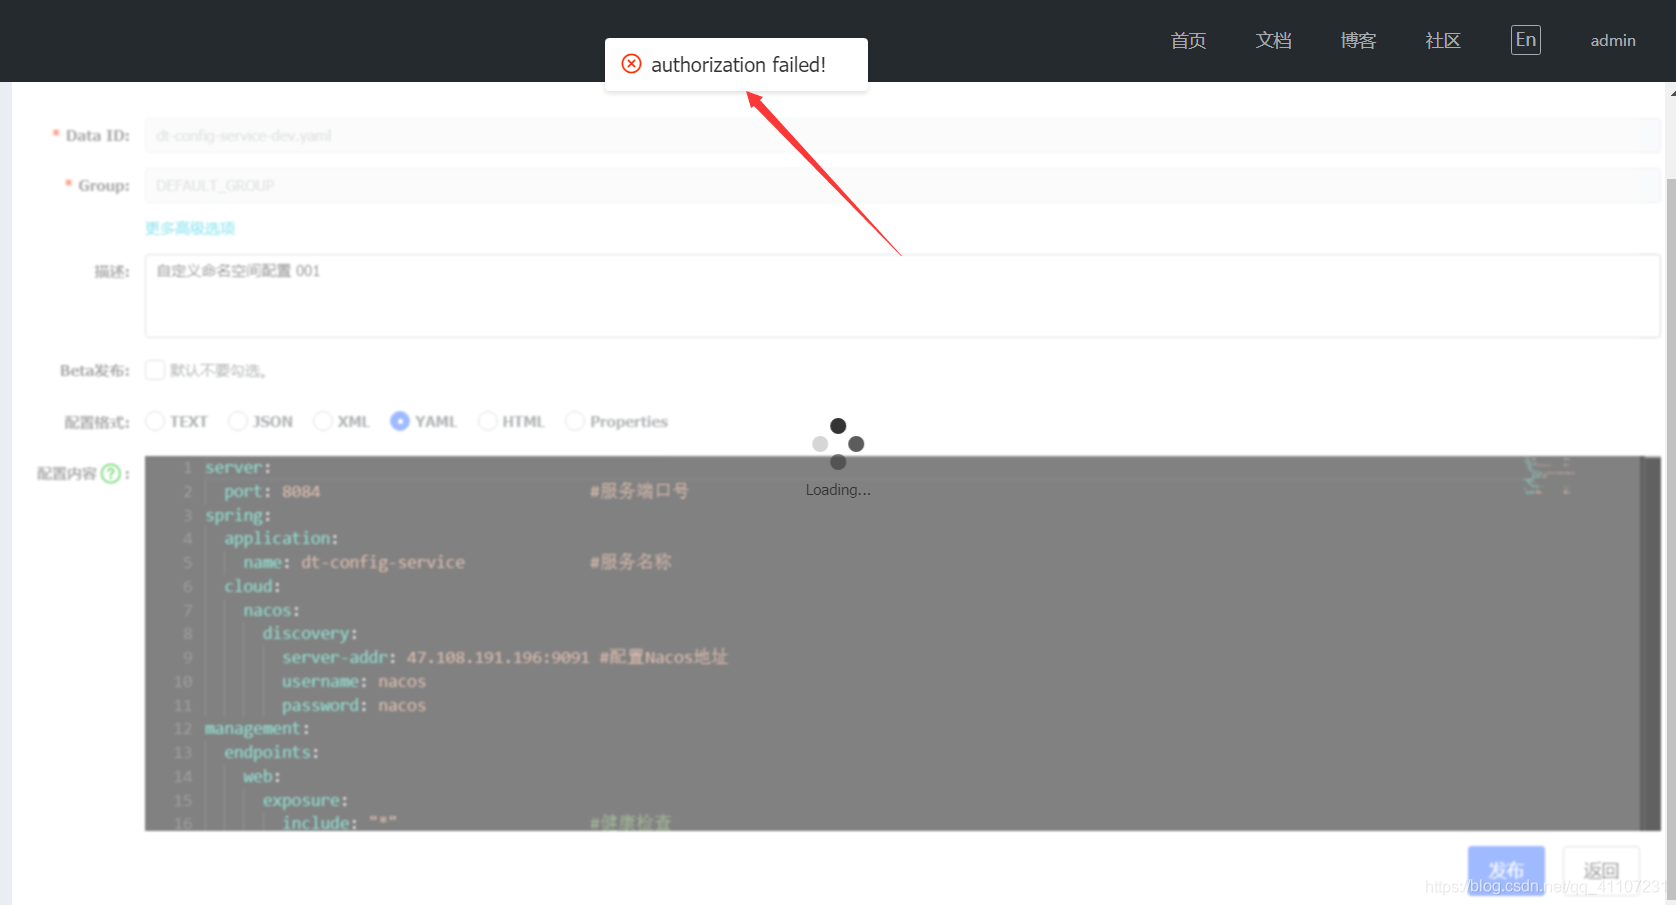Screen dimensions: 1676x905
Task: Switch language with the En button
Action: tap(1525, 40)
